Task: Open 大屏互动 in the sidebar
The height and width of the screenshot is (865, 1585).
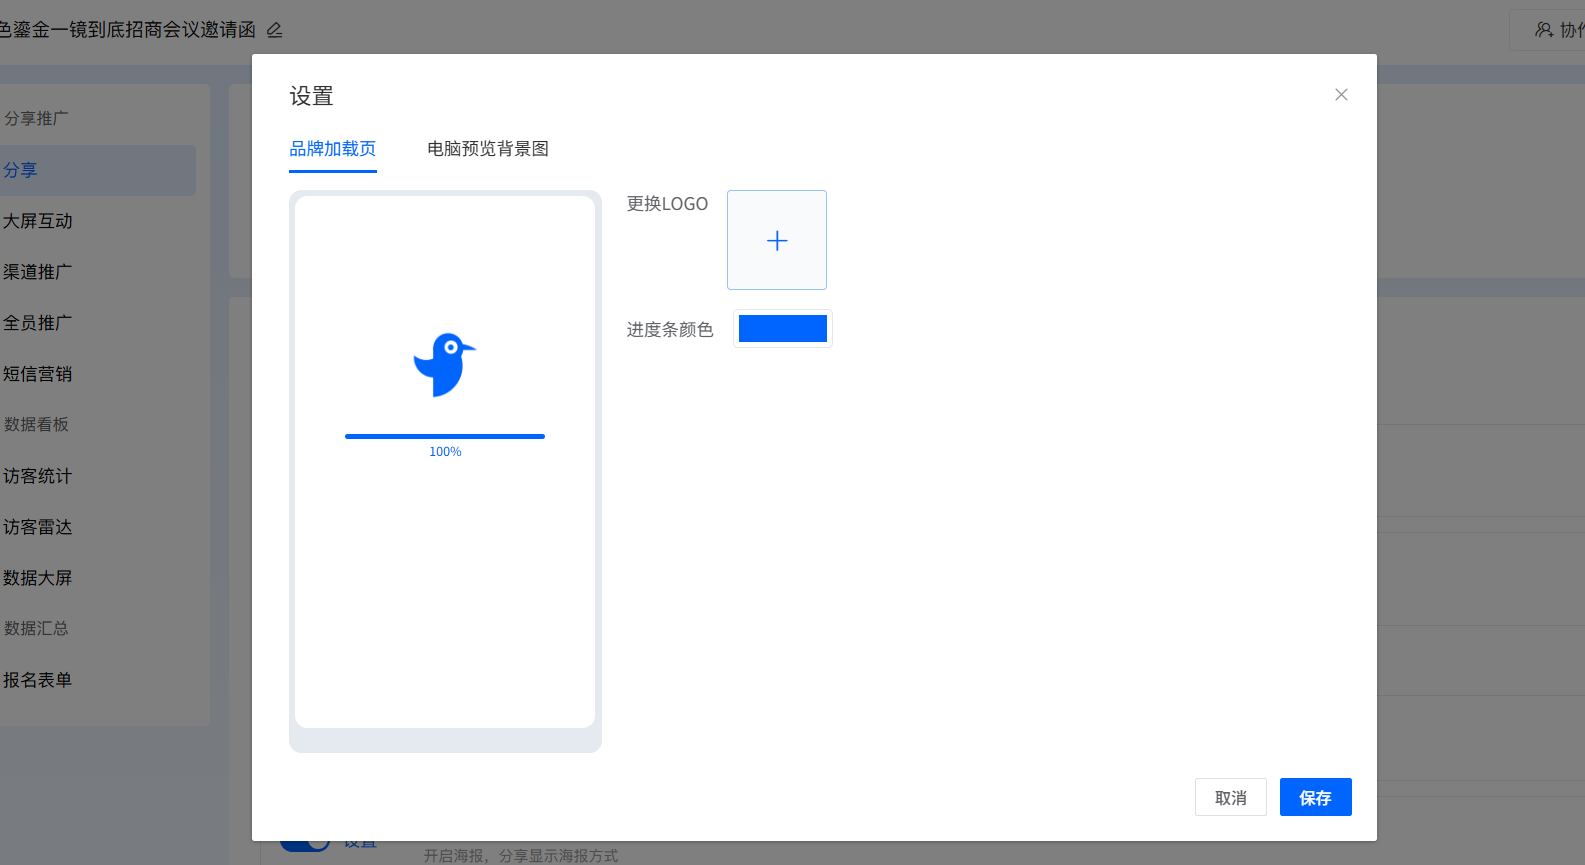Action: (38, 221)
